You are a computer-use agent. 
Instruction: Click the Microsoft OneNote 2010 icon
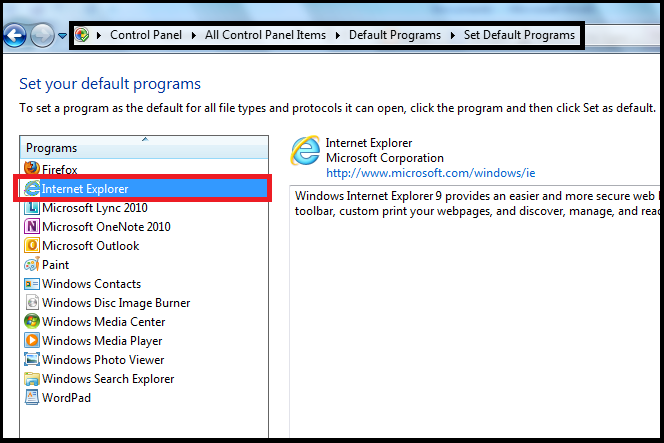tap(32, 227)
